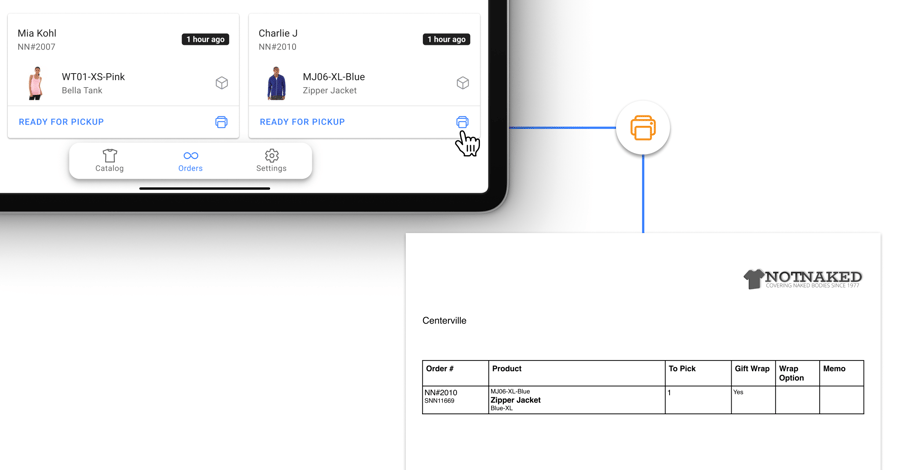Click package box icon for MJ06-XL-Blue
Image resolution: width=900 pixels, height=470 pixels.
point(463,83)
